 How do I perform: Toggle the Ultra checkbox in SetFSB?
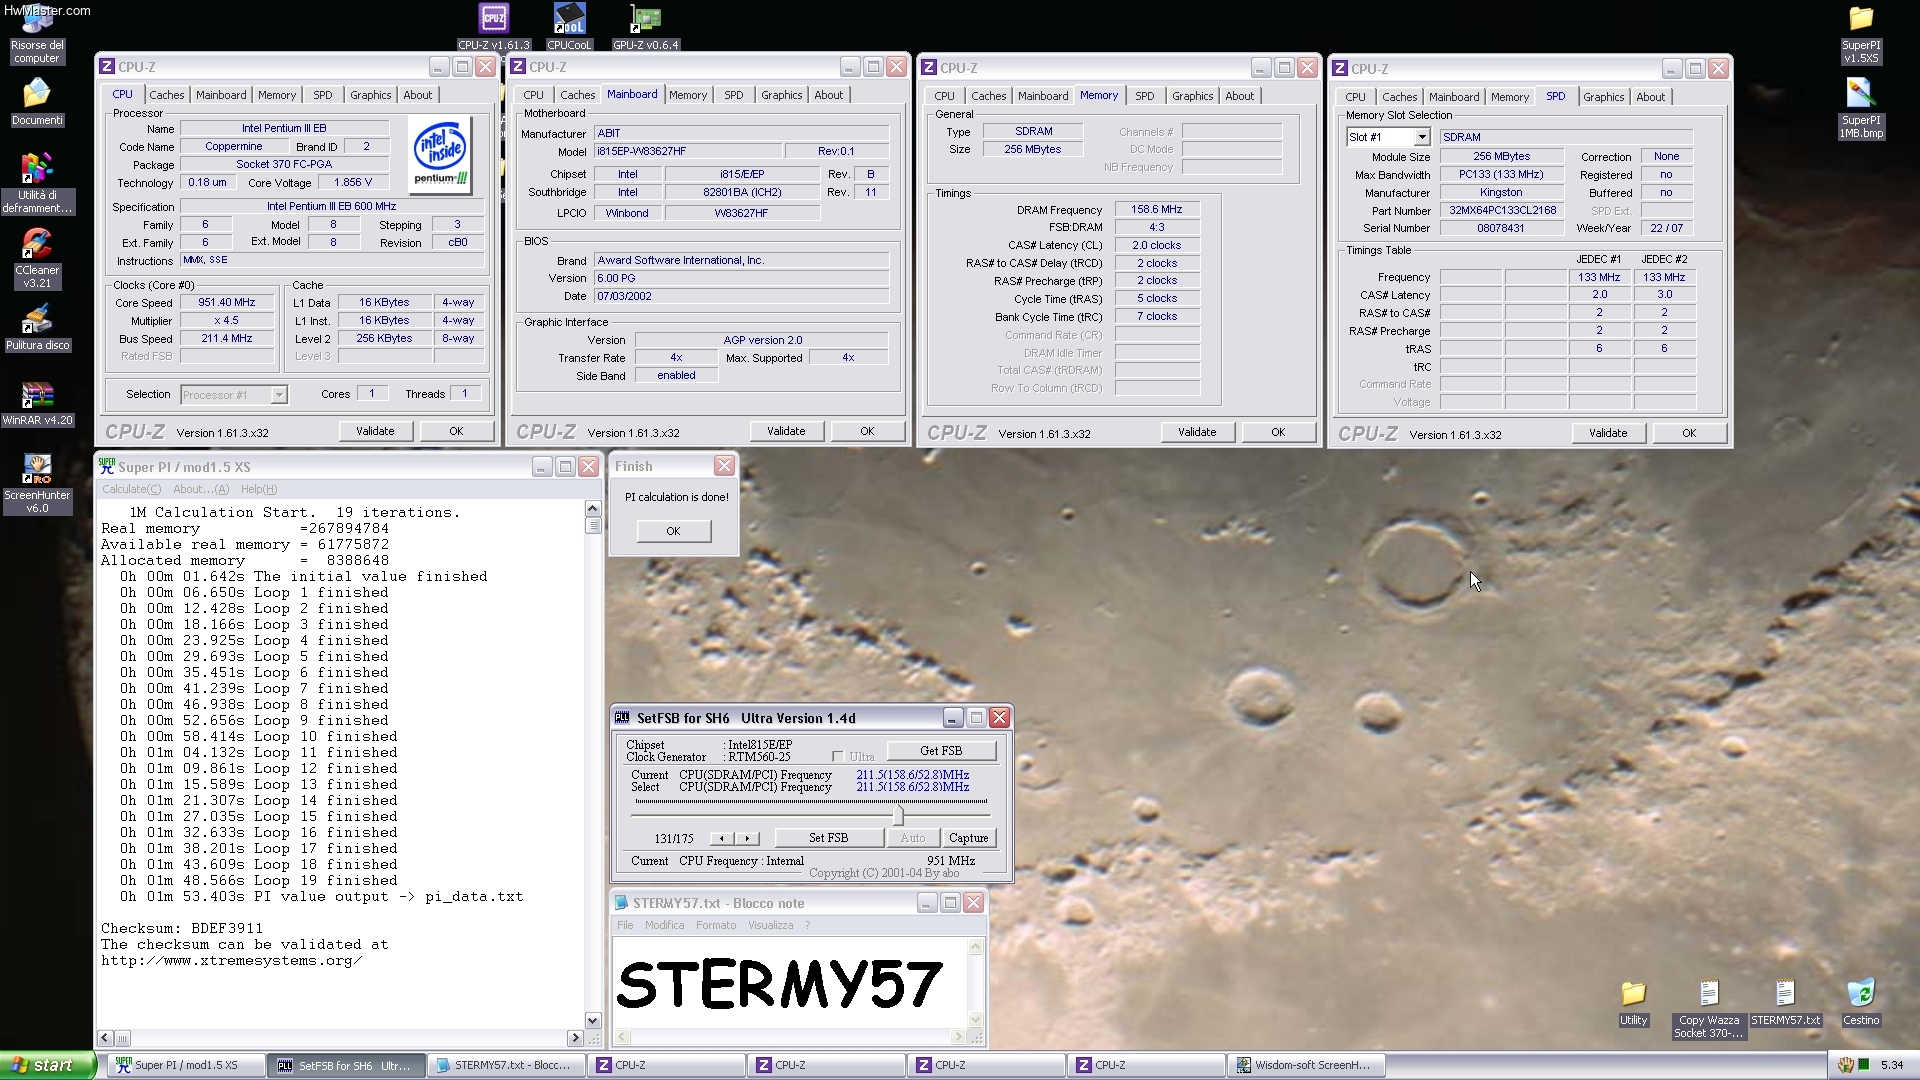pos(838,757)
